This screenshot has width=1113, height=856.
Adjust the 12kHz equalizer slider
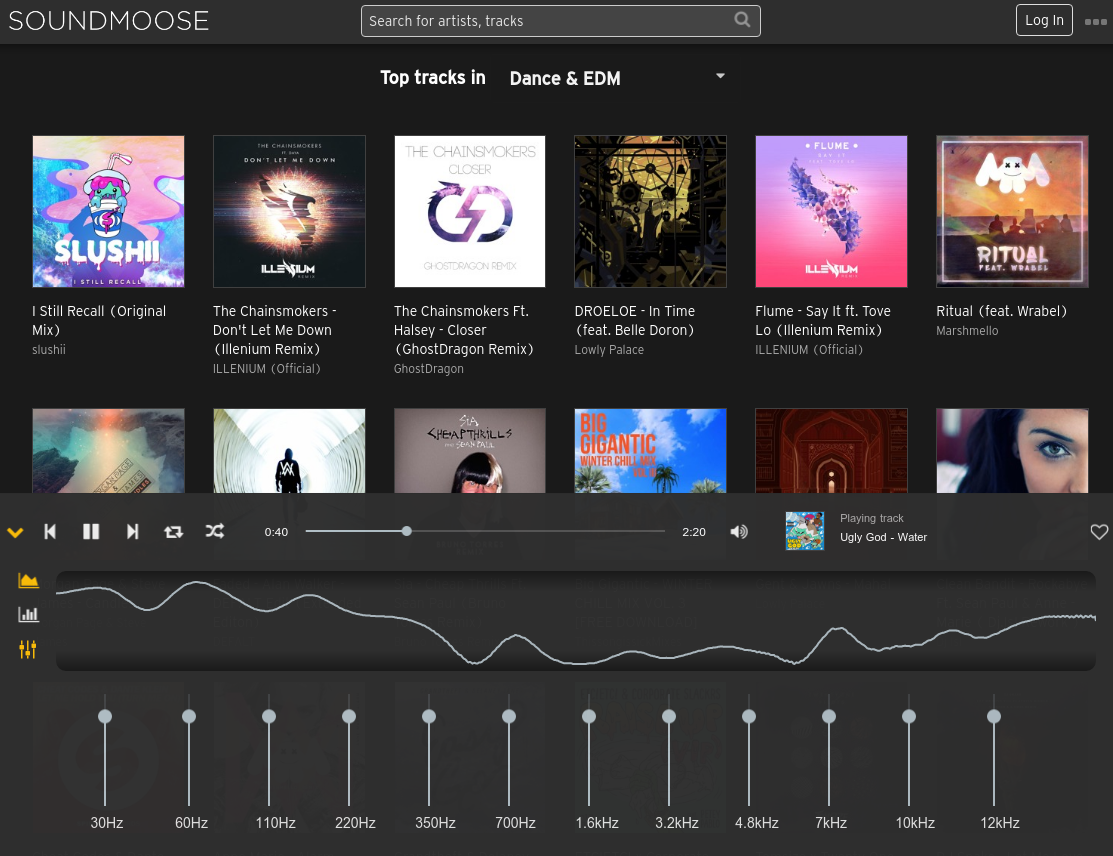click(x=994, y=717)
